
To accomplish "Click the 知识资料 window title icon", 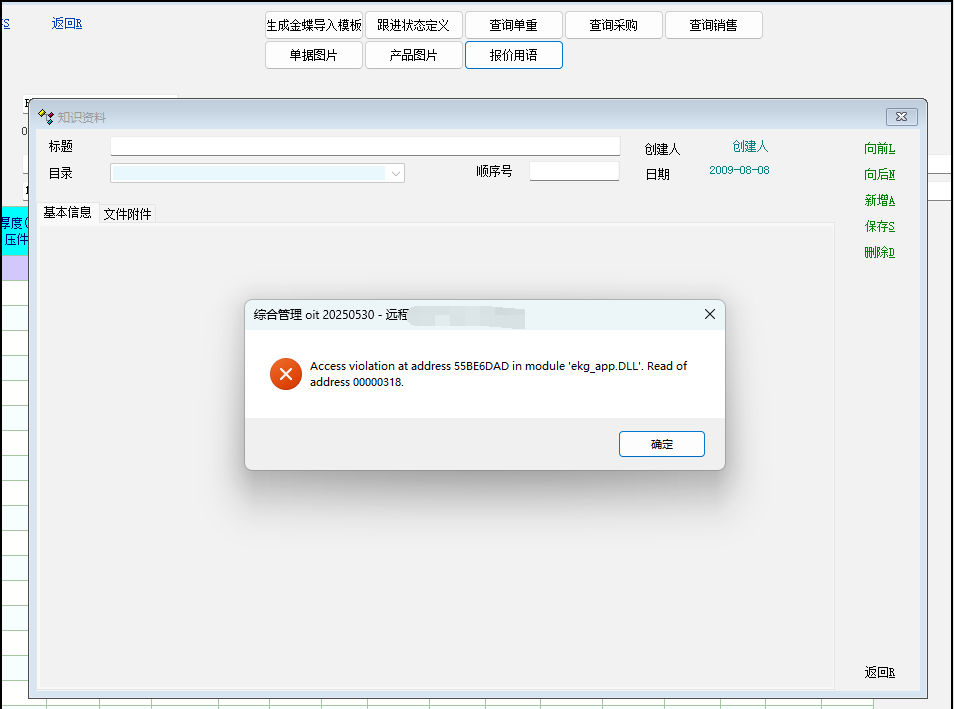I will click(46, 117).
